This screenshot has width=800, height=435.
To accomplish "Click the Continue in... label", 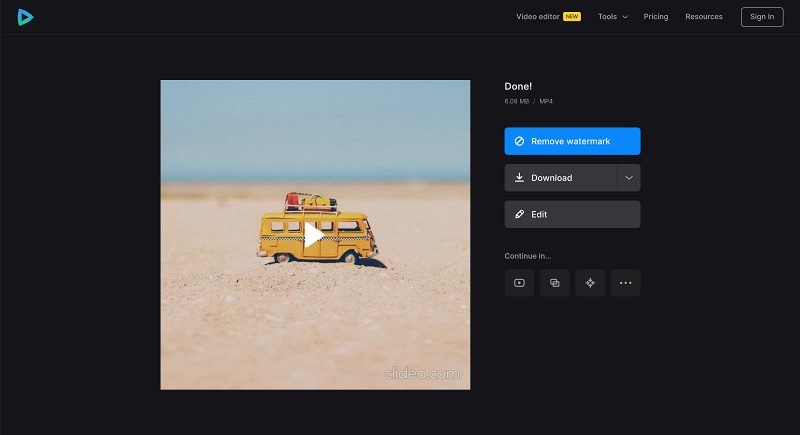I will pos(528,256).
